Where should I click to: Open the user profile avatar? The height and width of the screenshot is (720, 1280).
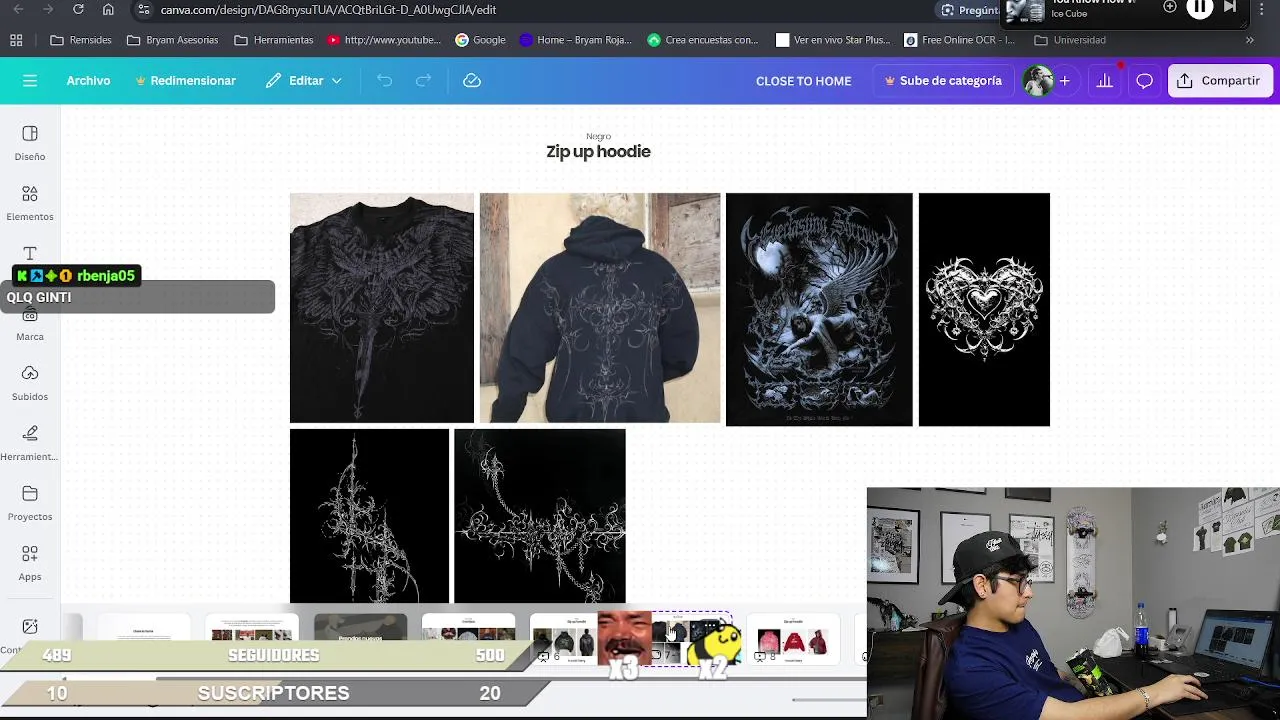coord(1038,81)
